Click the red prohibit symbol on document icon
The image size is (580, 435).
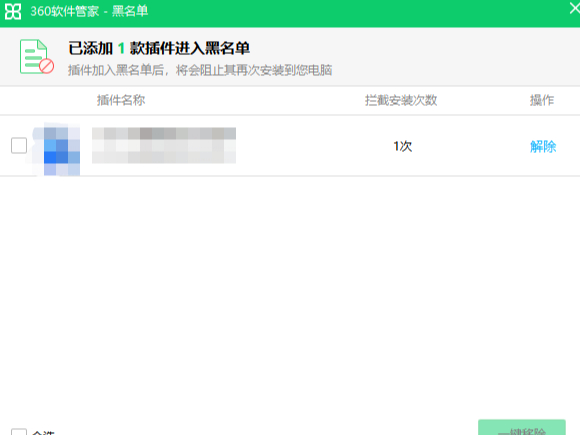[x=47, y=66]
